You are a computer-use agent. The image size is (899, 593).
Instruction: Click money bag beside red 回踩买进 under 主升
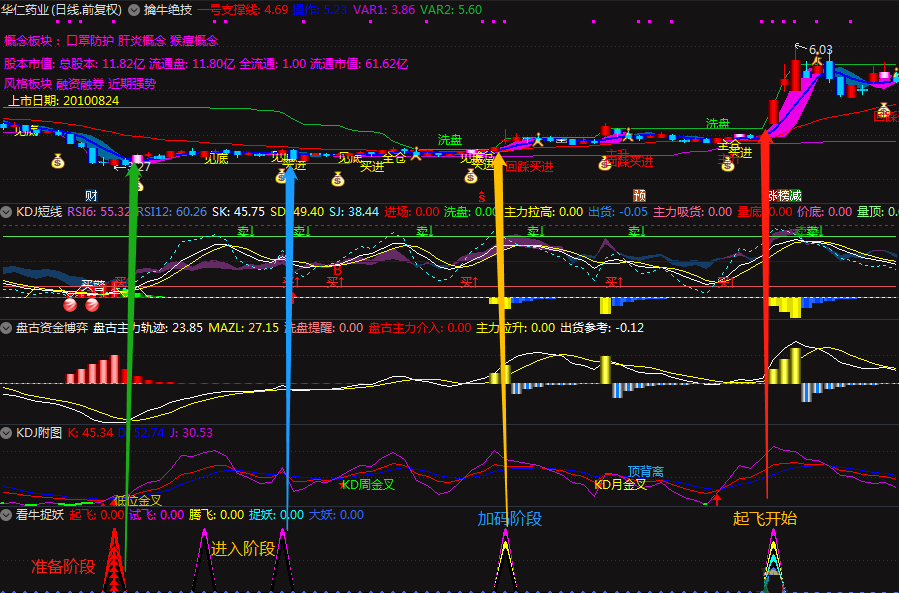[x=604, y=165]
